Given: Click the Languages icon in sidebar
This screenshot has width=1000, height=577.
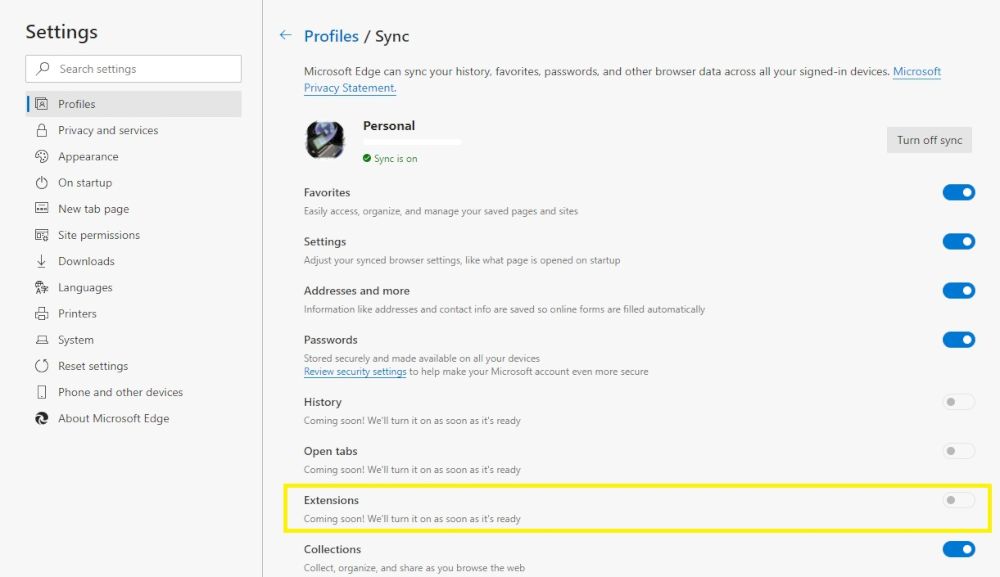Looking at the screenshot, I should pyautogui.click(x=41, y=287).
